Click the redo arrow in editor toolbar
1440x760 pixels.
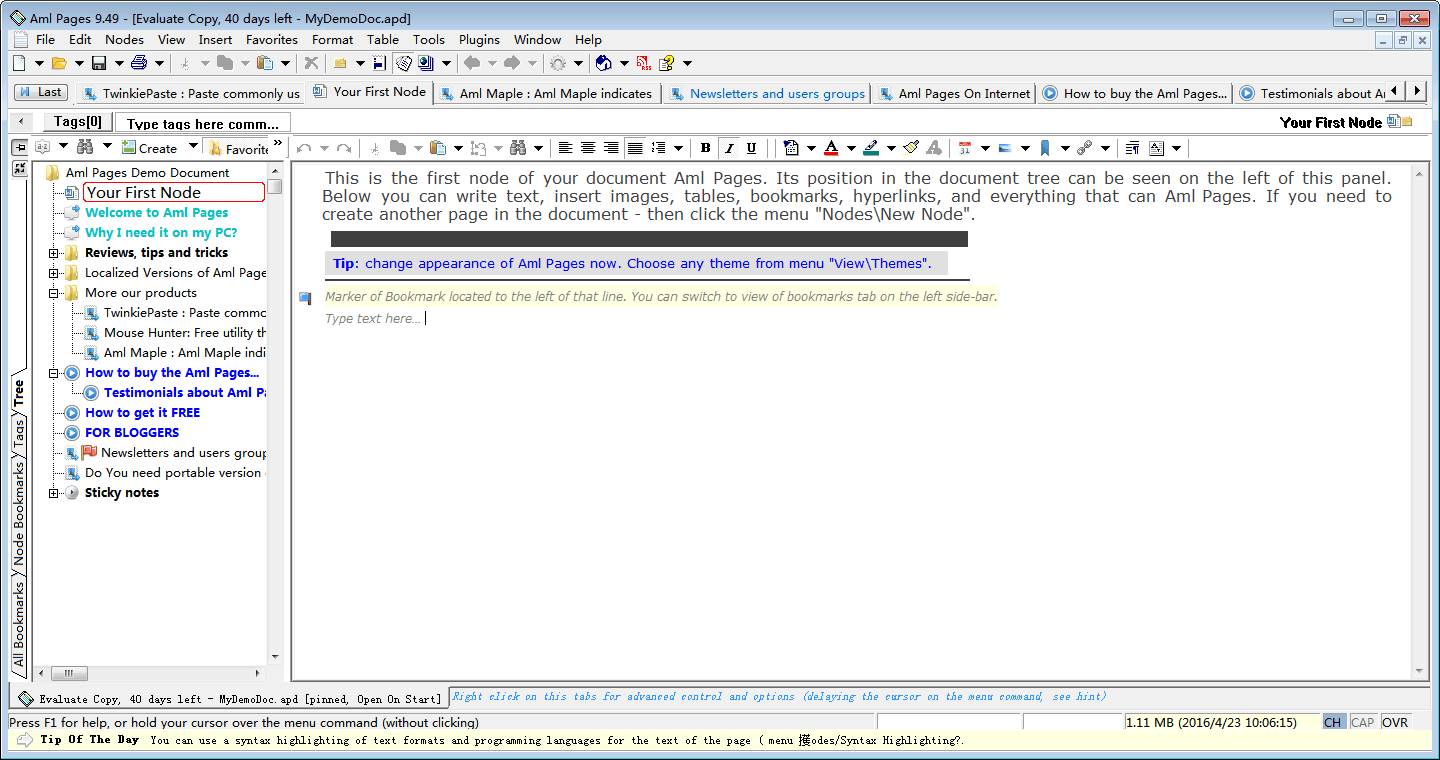point(344,148)
